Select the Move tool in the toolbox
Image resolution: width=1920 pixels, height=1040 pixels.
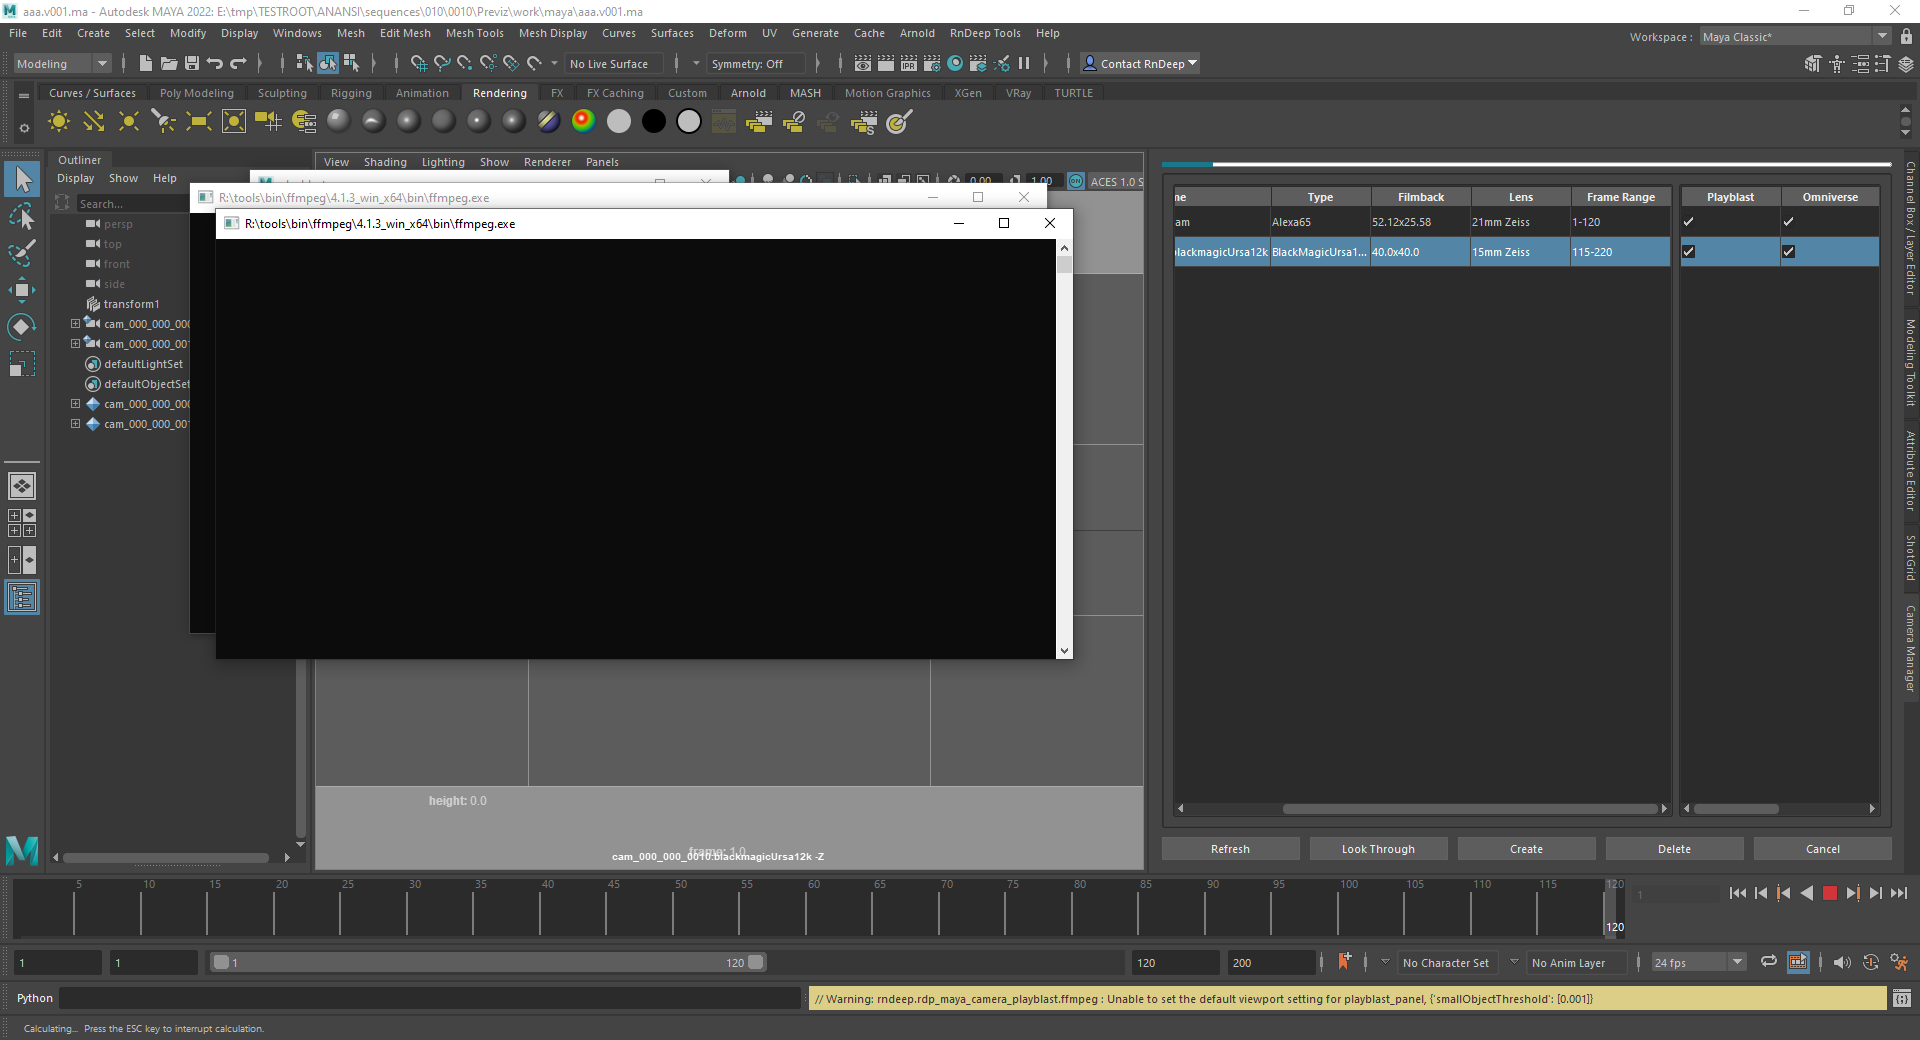point(21,291)
